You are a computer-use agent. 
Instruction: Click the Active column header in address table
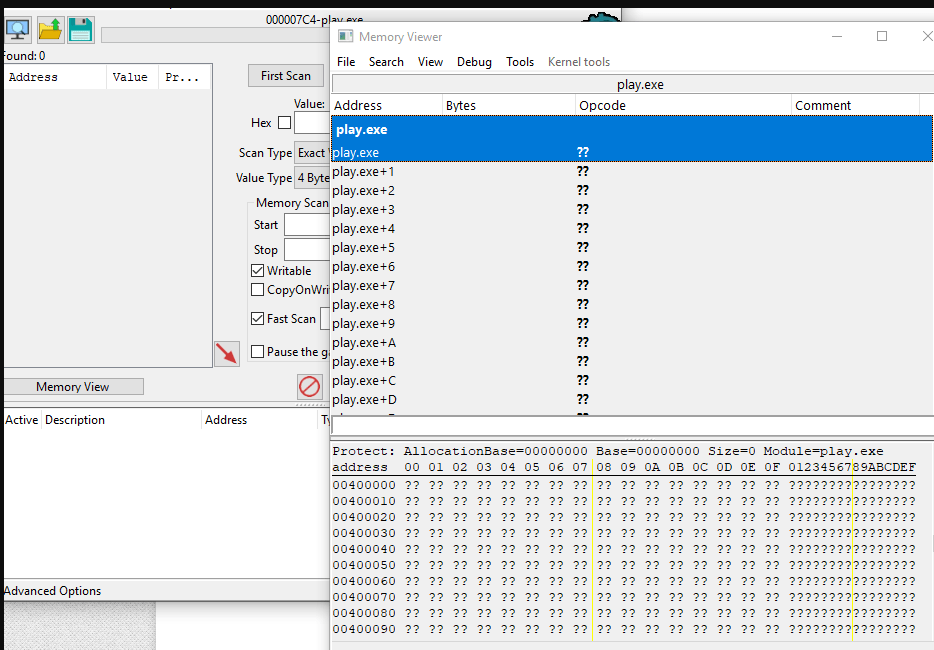coord(22,420)
